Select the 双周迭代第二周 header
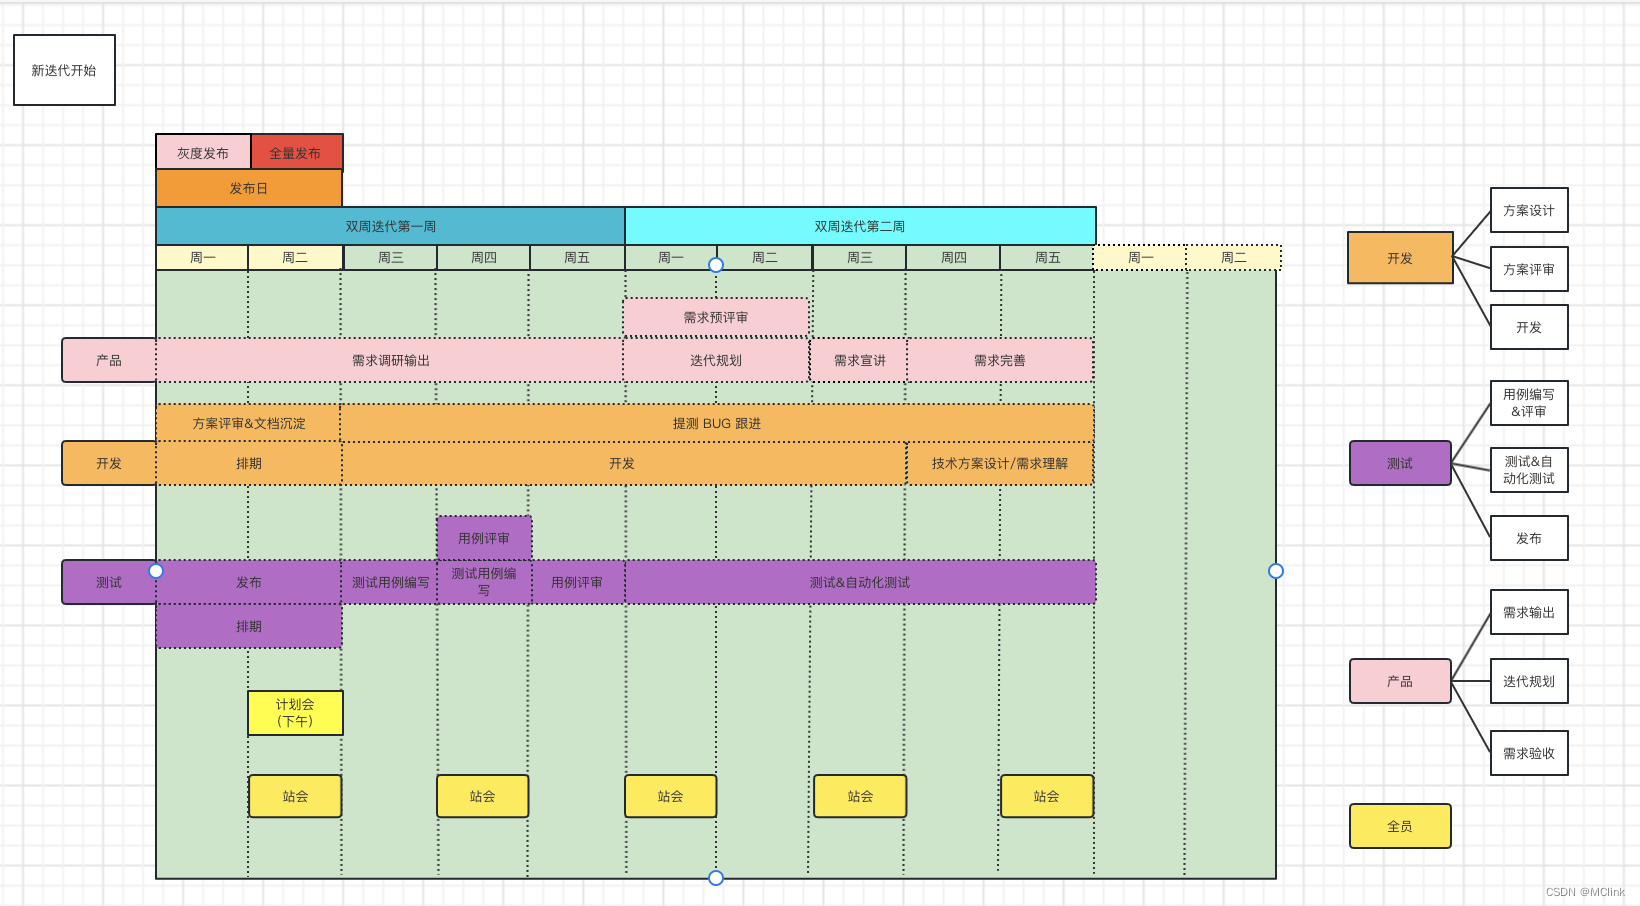This screenshot has height=906, width=1640. click(860, 226)
